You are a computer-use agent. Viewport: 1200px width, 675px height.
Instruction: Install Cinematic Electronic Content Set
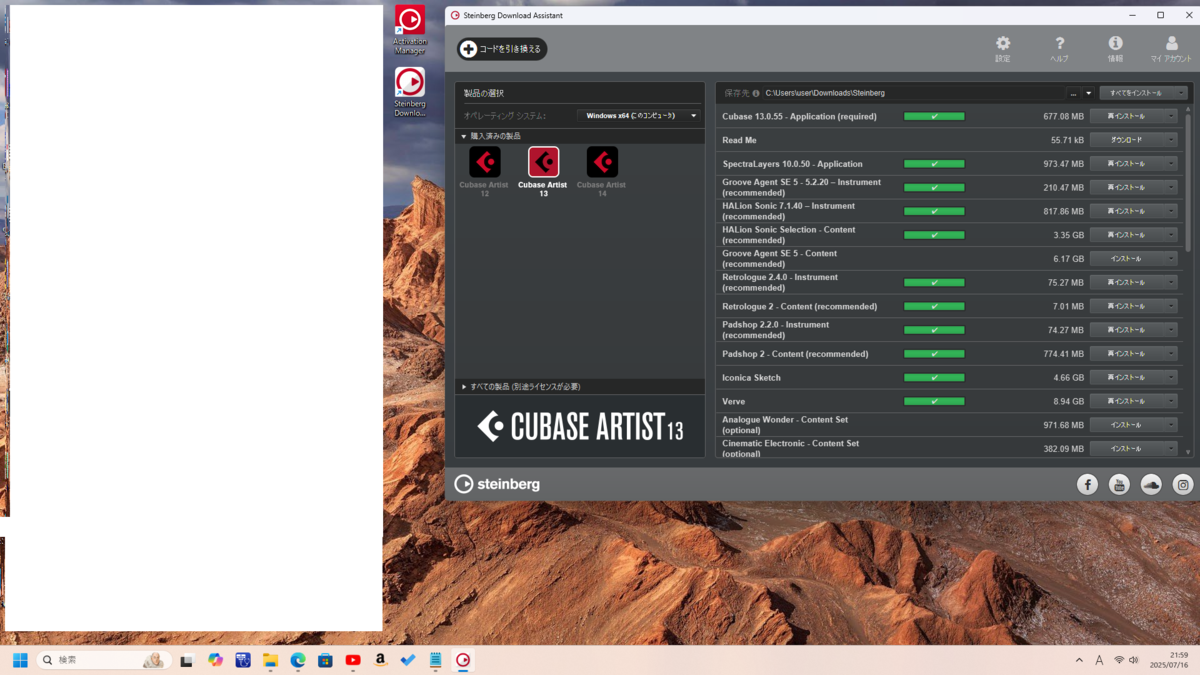(x=1127, y=449)
